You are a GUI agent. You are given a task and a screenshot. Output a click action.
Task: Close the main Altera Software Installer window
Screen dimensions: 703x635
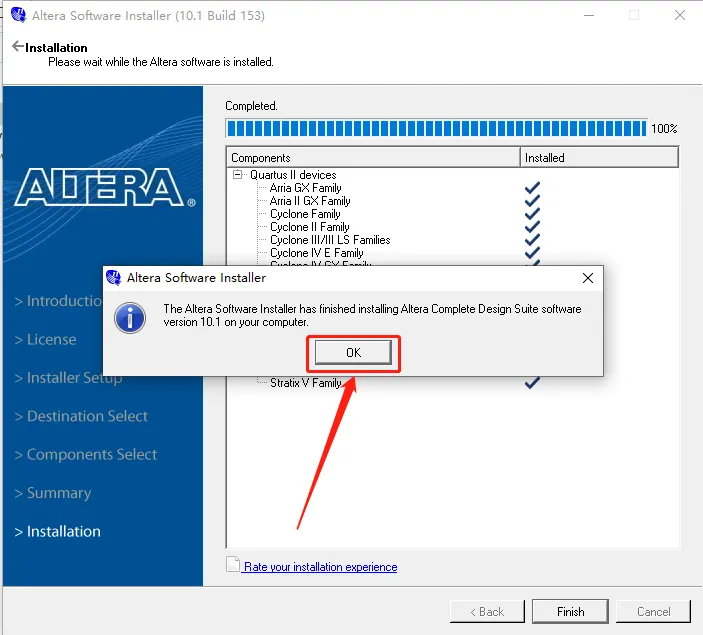[x=680, y=15]
